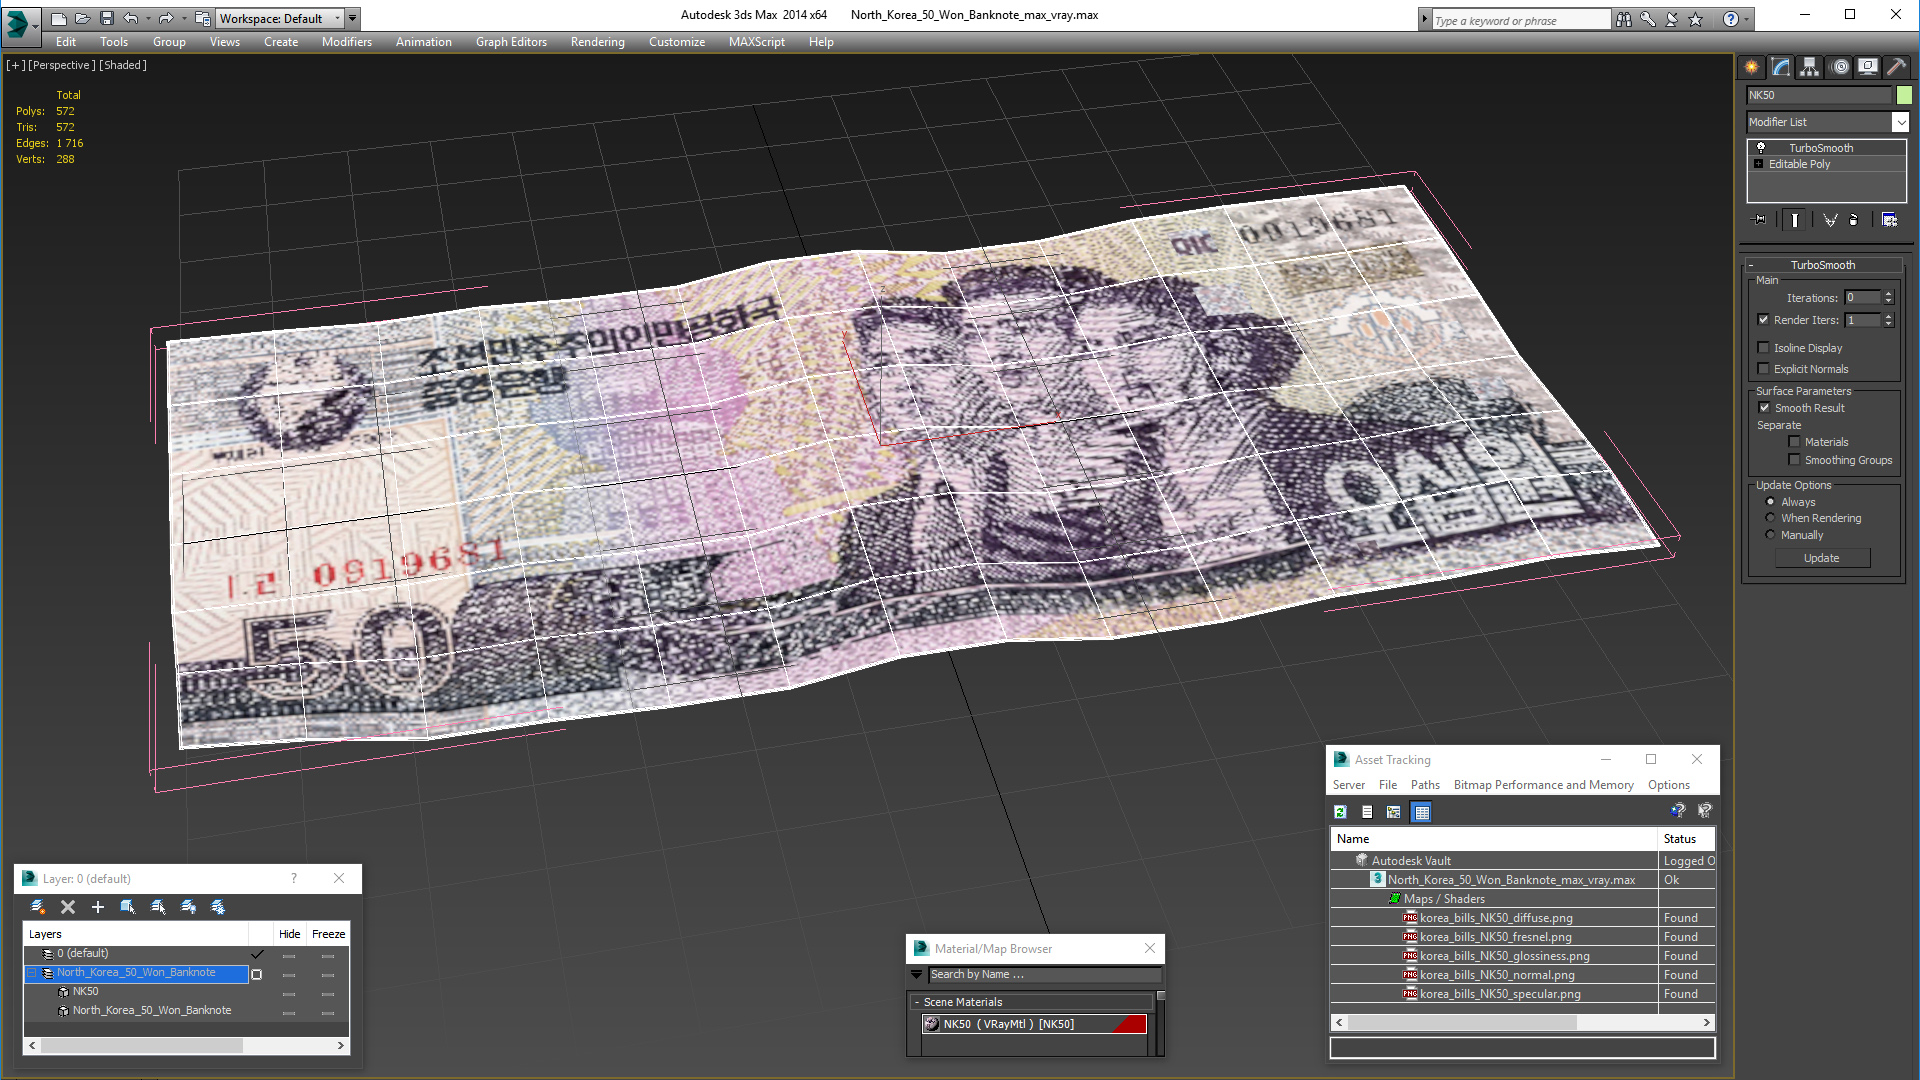Collapse the Scene Materials group
This screenshot has width=1920, height=1080.
tap(916, 1002)
